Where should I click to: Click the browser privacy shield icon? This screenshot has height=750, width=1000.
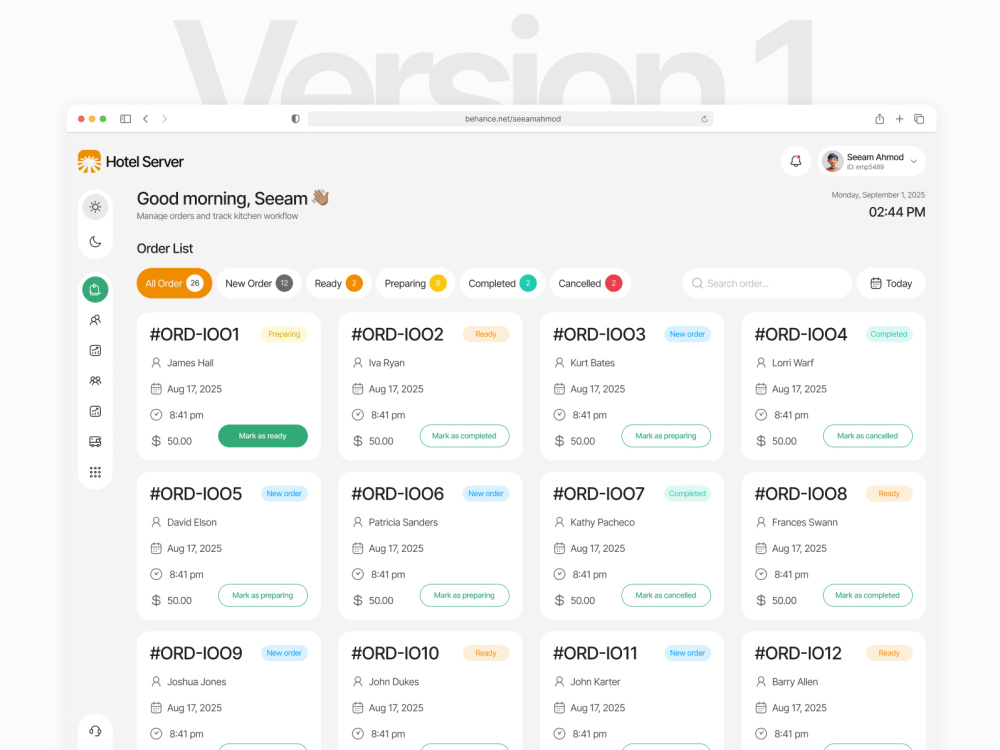pyautogui.click(x=295, y=119)
